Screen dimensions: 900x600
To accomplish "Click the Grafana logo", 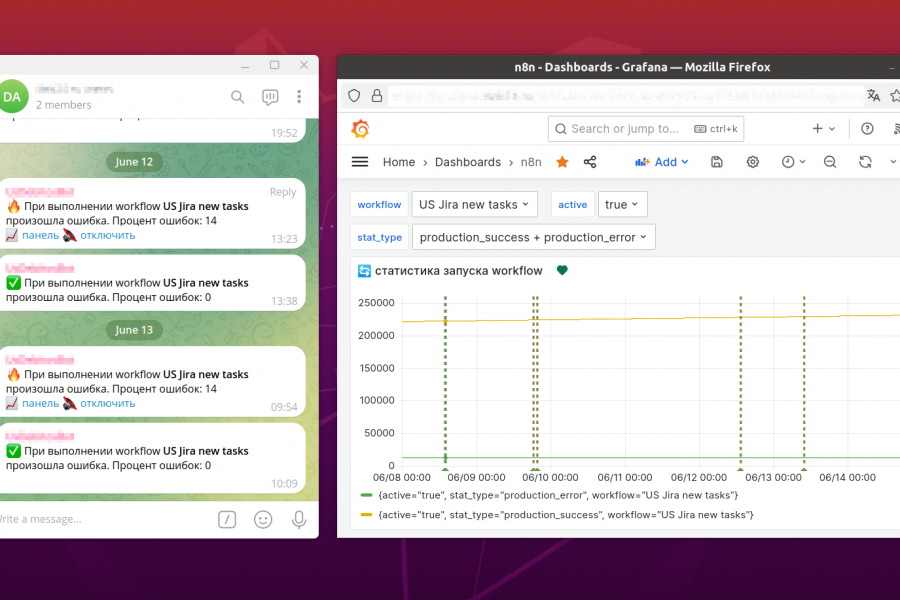I will coord(360,129).
